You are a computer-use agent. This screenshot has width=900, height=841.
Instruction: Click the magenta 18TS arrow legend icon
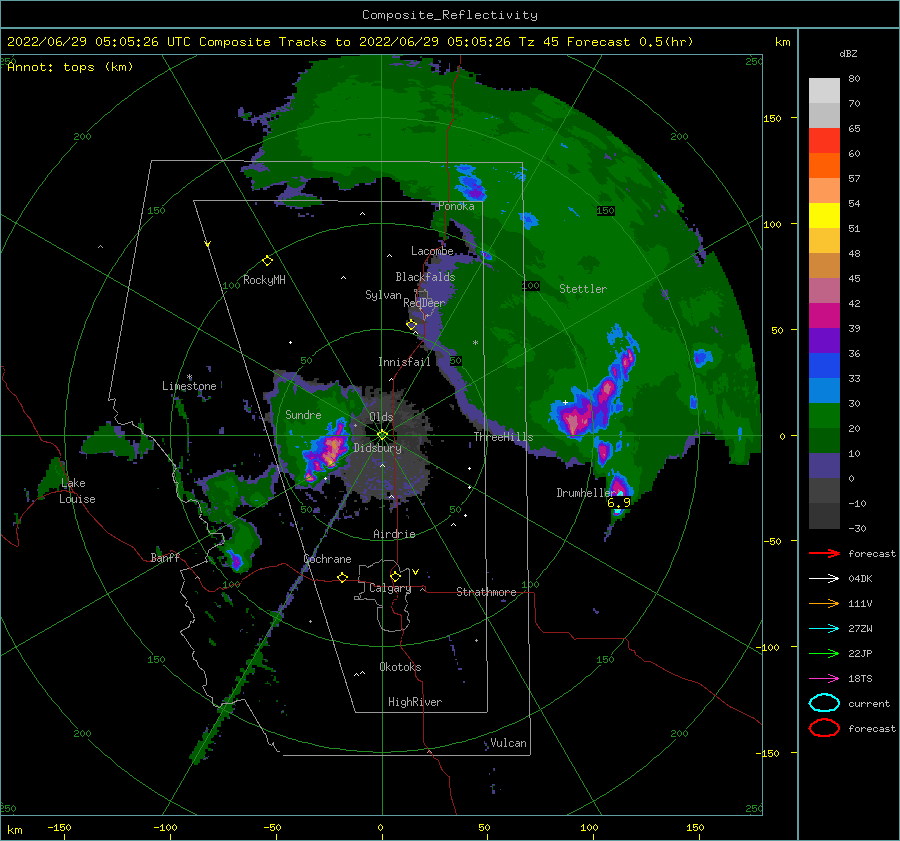(x=824, y=679)
